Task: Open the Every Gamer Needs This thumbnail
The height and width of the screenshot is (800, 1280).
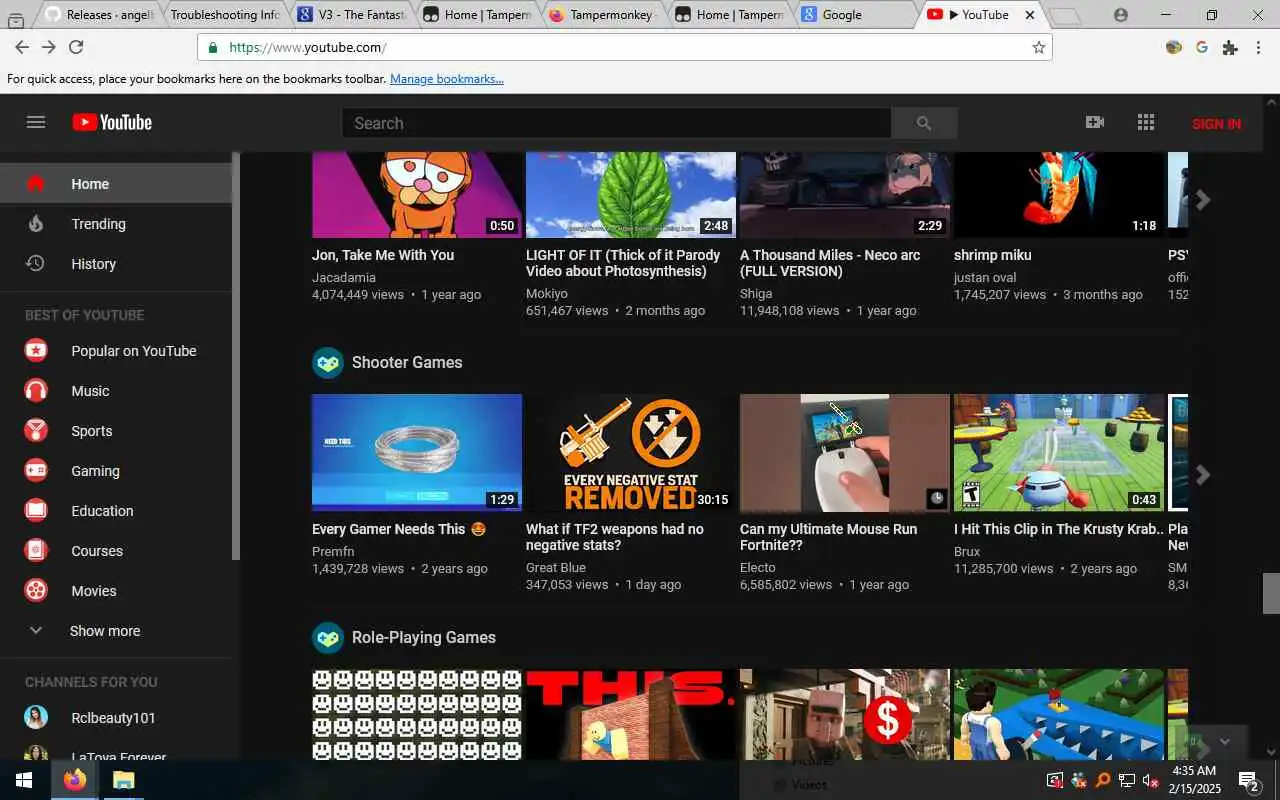Action: pos(417,452)
